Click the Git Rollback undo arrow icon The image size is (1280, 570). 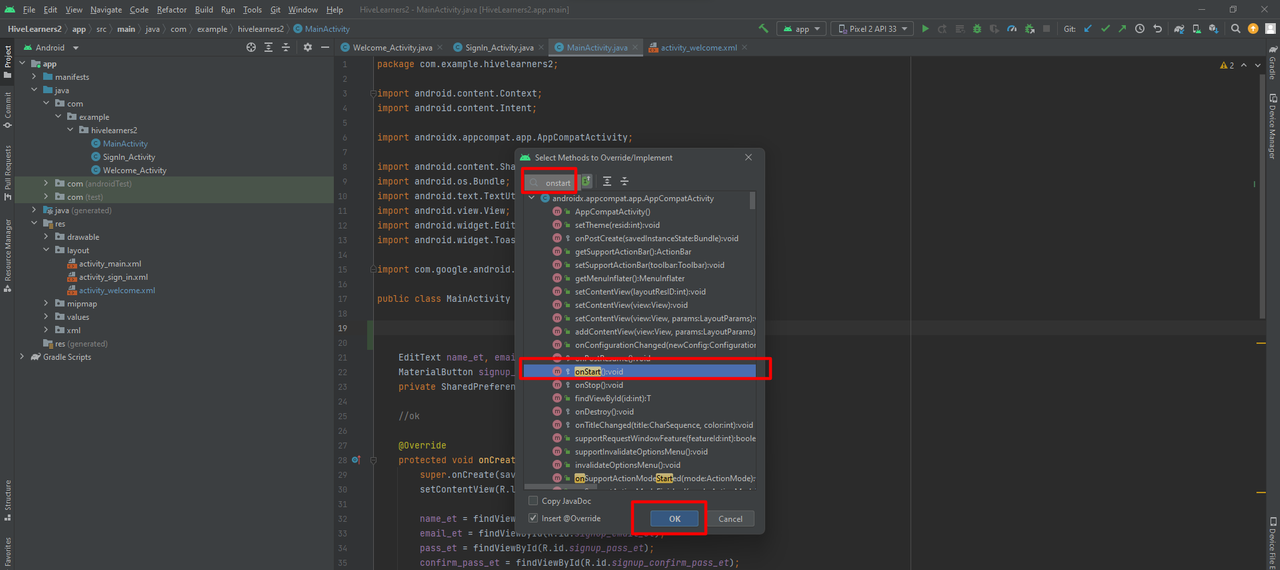click(x=1158, y=29)
